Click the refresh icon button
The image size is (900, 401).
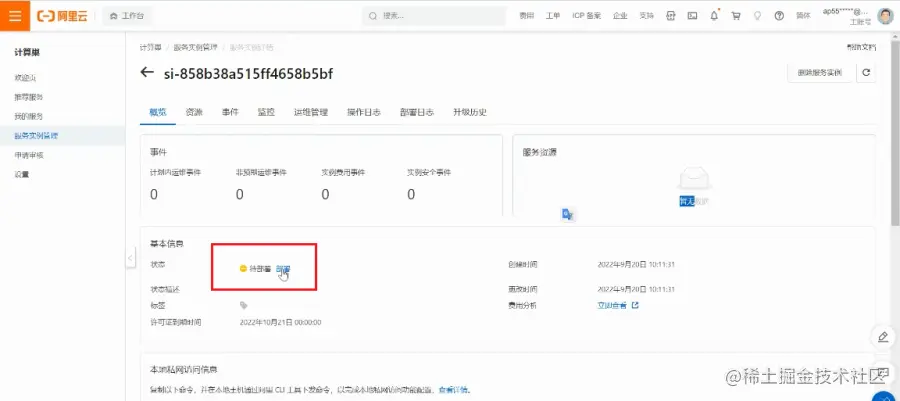coord(866,73)
